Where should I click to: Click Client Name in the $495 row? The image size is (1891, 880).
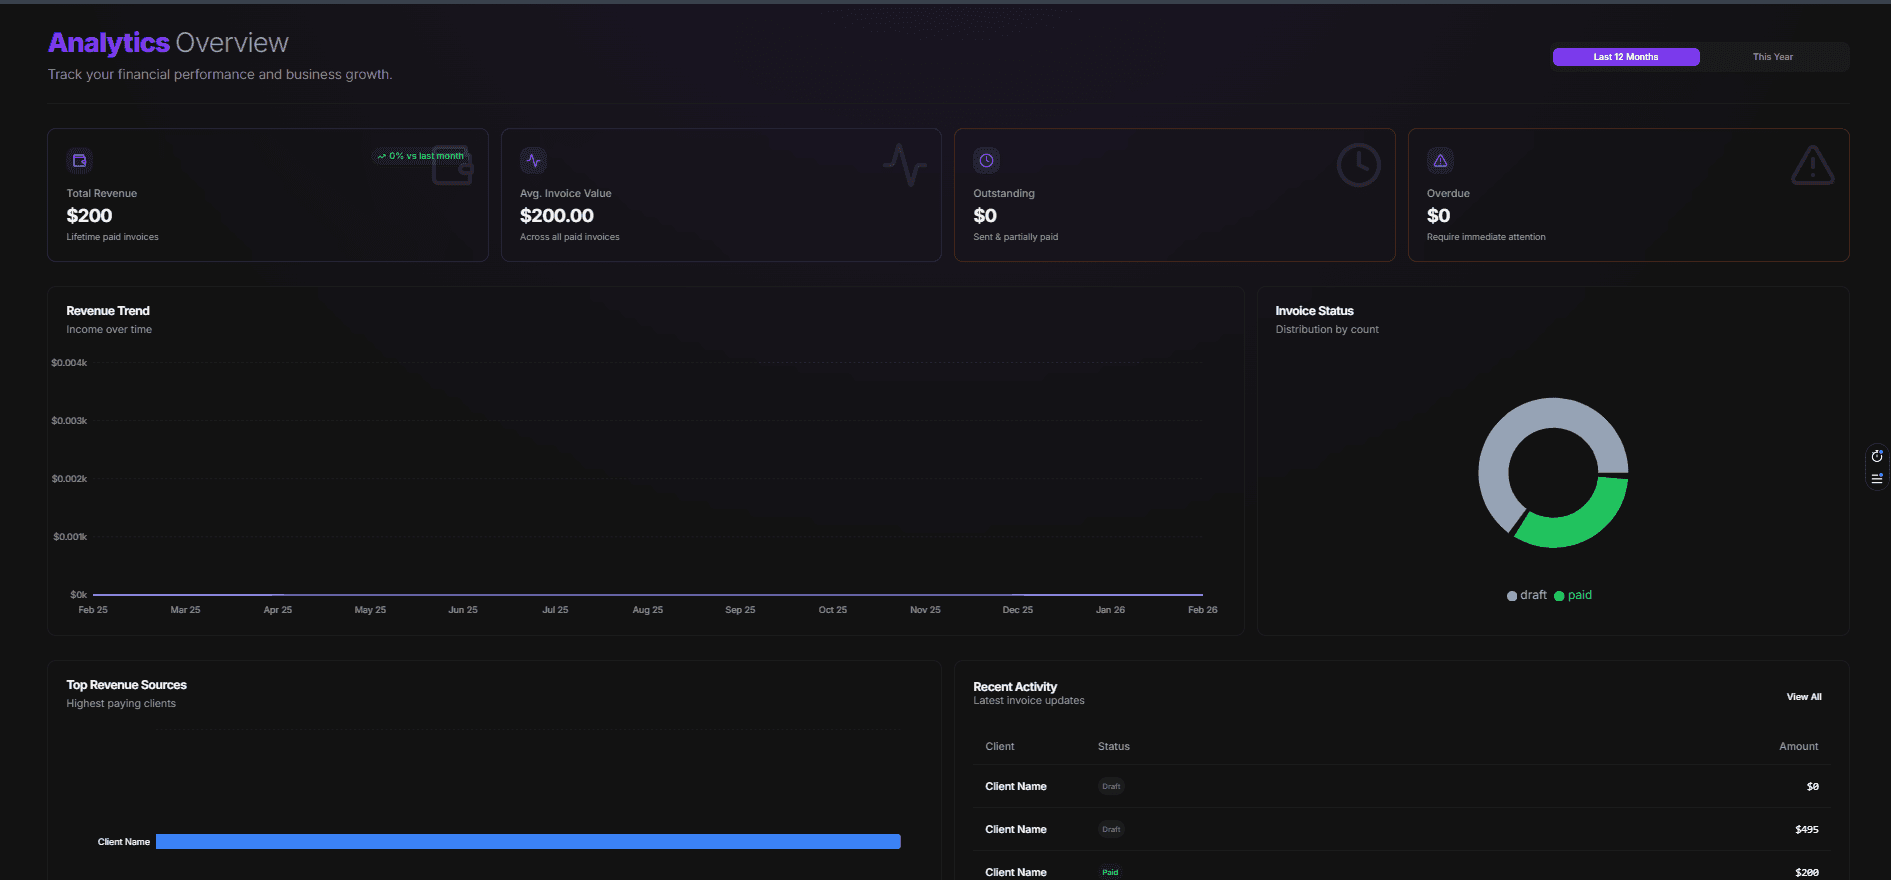pos(1016,830)
